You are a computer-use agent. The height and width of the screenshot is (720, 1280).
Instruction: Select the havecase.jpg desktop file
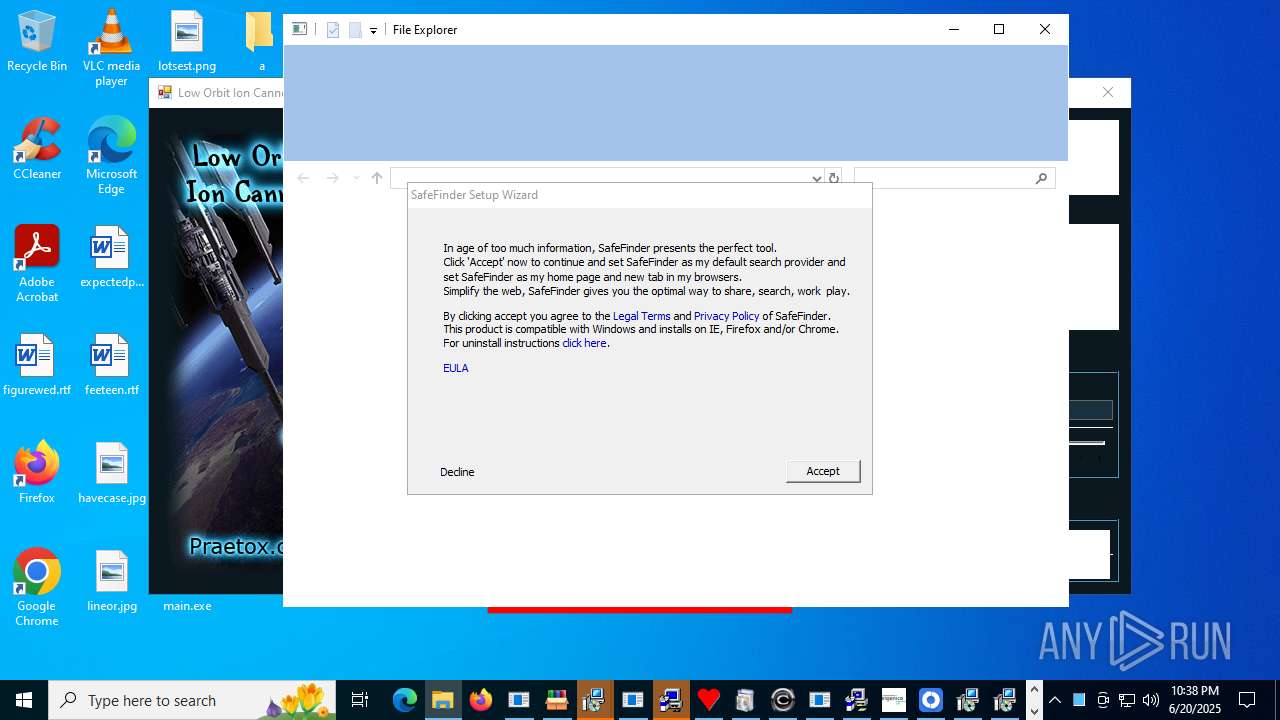[x=111, y=472]
